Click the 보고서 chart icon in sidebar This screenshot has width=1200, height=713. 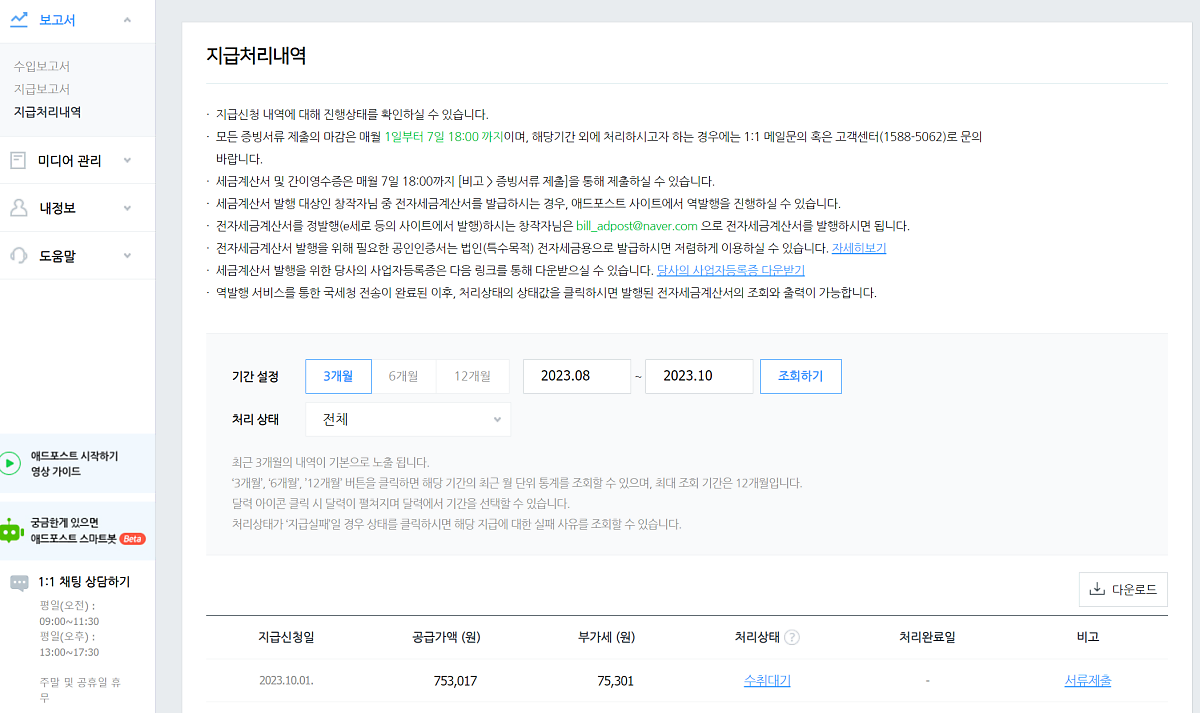(18, 19)
